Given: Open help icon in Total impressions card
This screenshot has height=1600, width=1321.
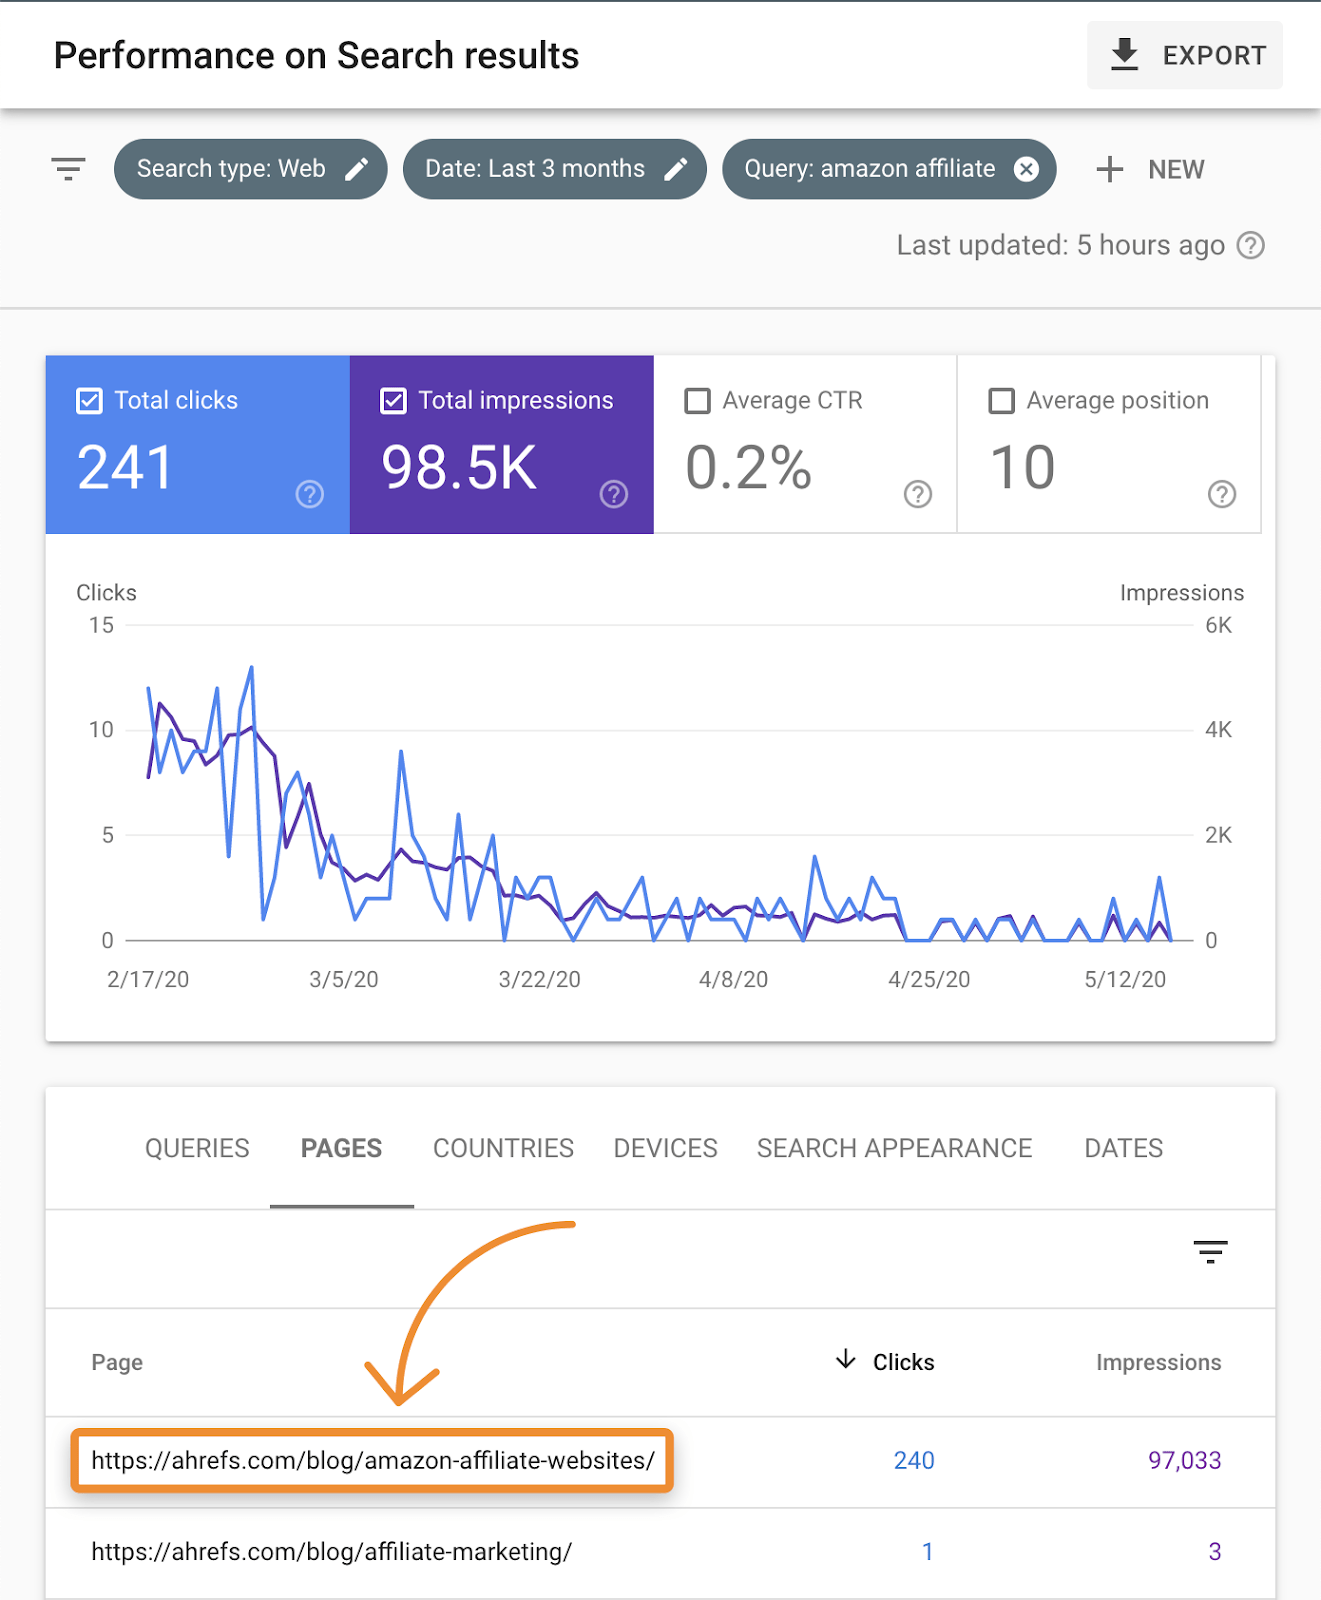Looking at the screenshot, I should coord(614,494).
